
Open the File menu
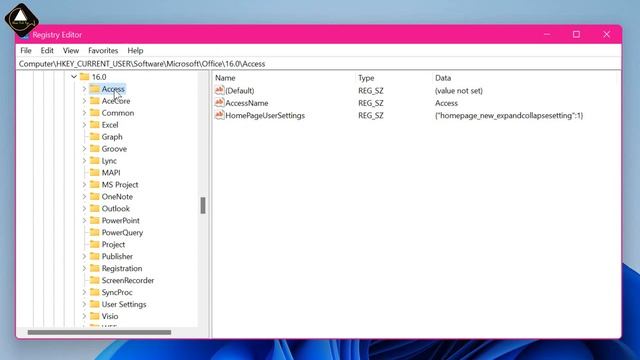coord(26,51)
